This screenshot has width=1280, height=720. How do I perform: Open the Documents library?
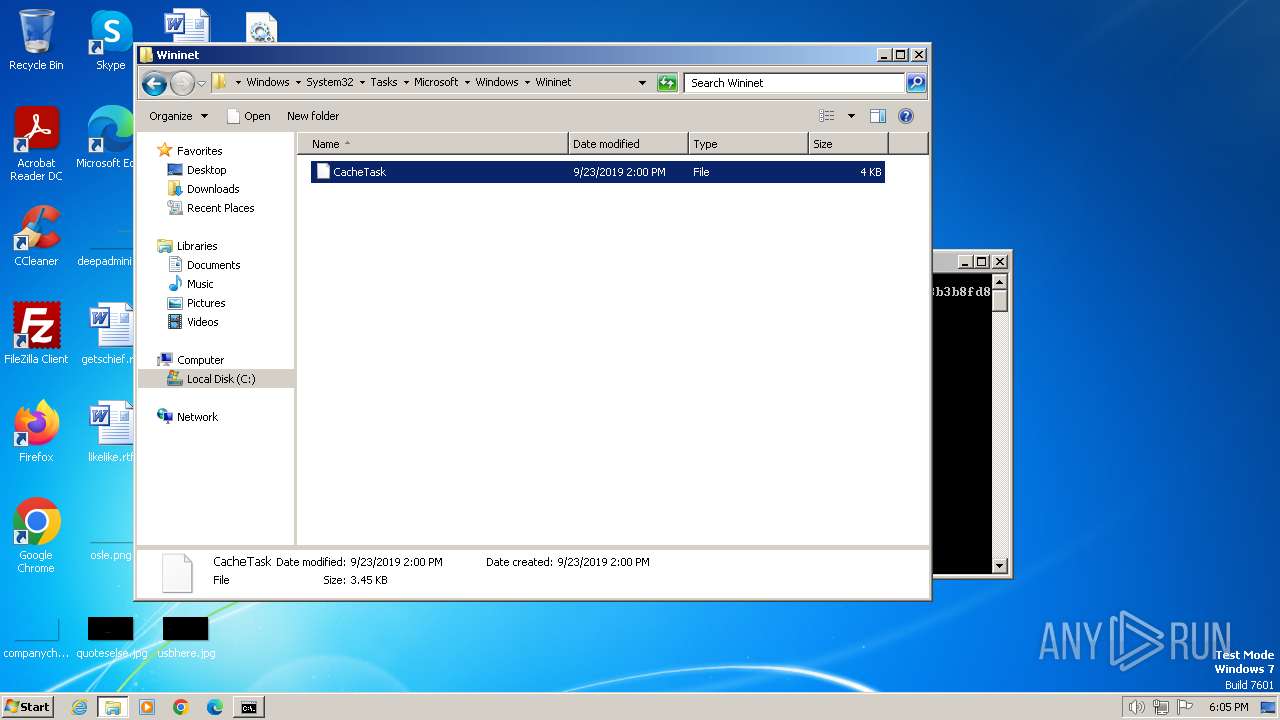point(213,265)
